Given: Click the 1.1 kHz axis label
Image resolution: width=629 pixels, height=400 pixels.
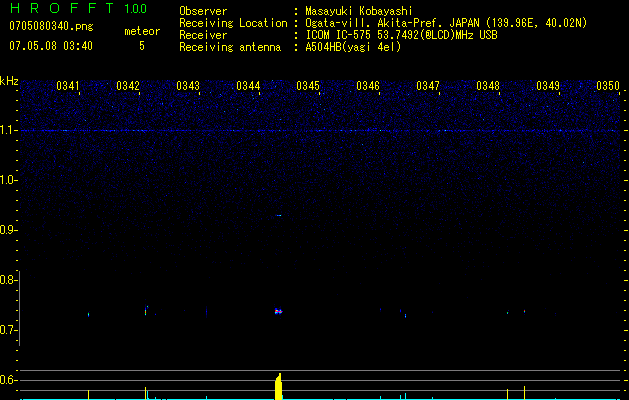Looking at the screenshot, I should (x=7, y=130).
